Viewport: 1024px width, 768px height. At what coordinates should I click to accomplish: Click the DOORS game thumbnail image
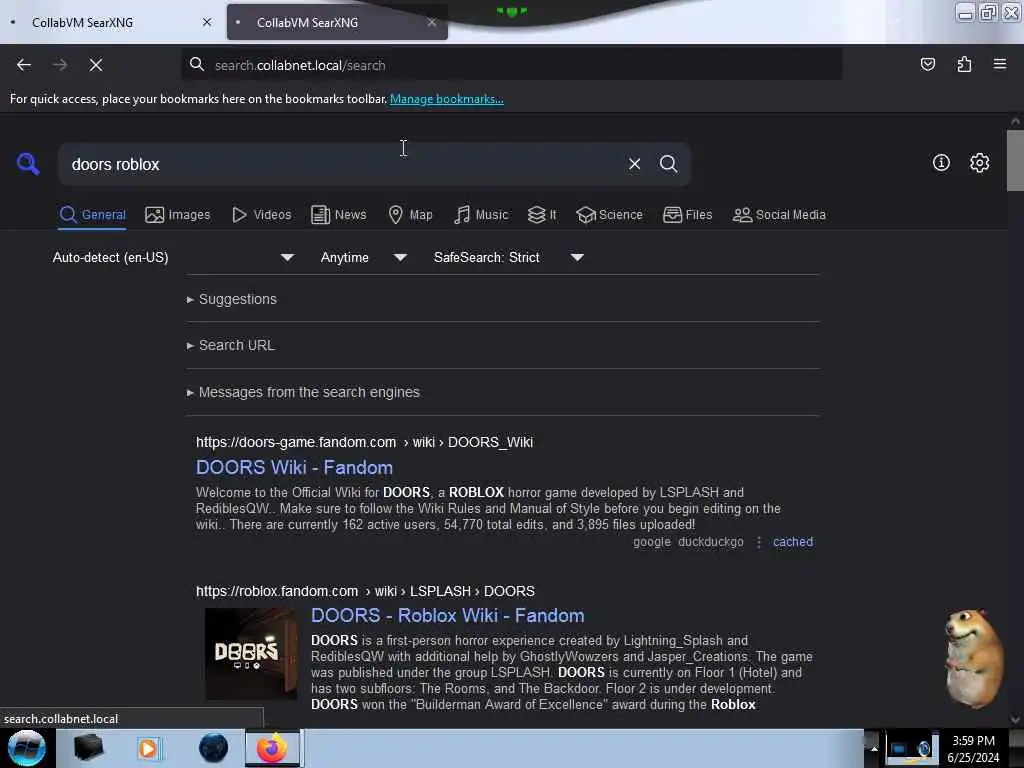[x=251, y=654]
